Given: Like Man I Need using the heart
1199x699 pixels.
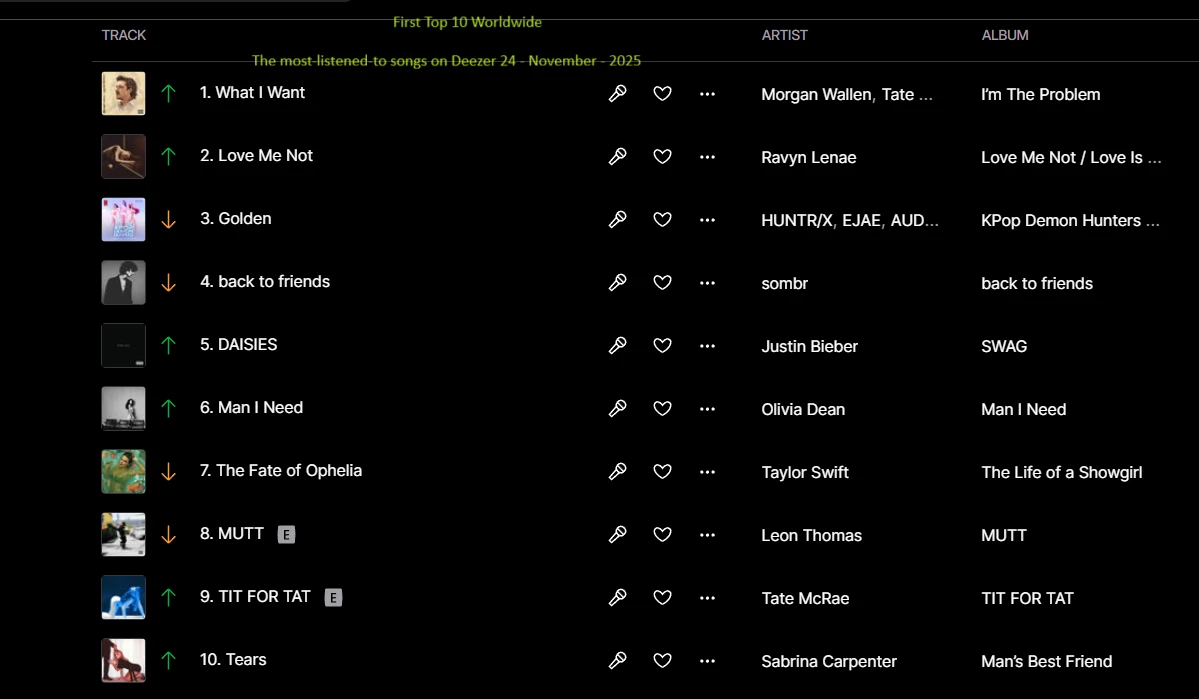Looking at the screenshot, I should 662,408.
